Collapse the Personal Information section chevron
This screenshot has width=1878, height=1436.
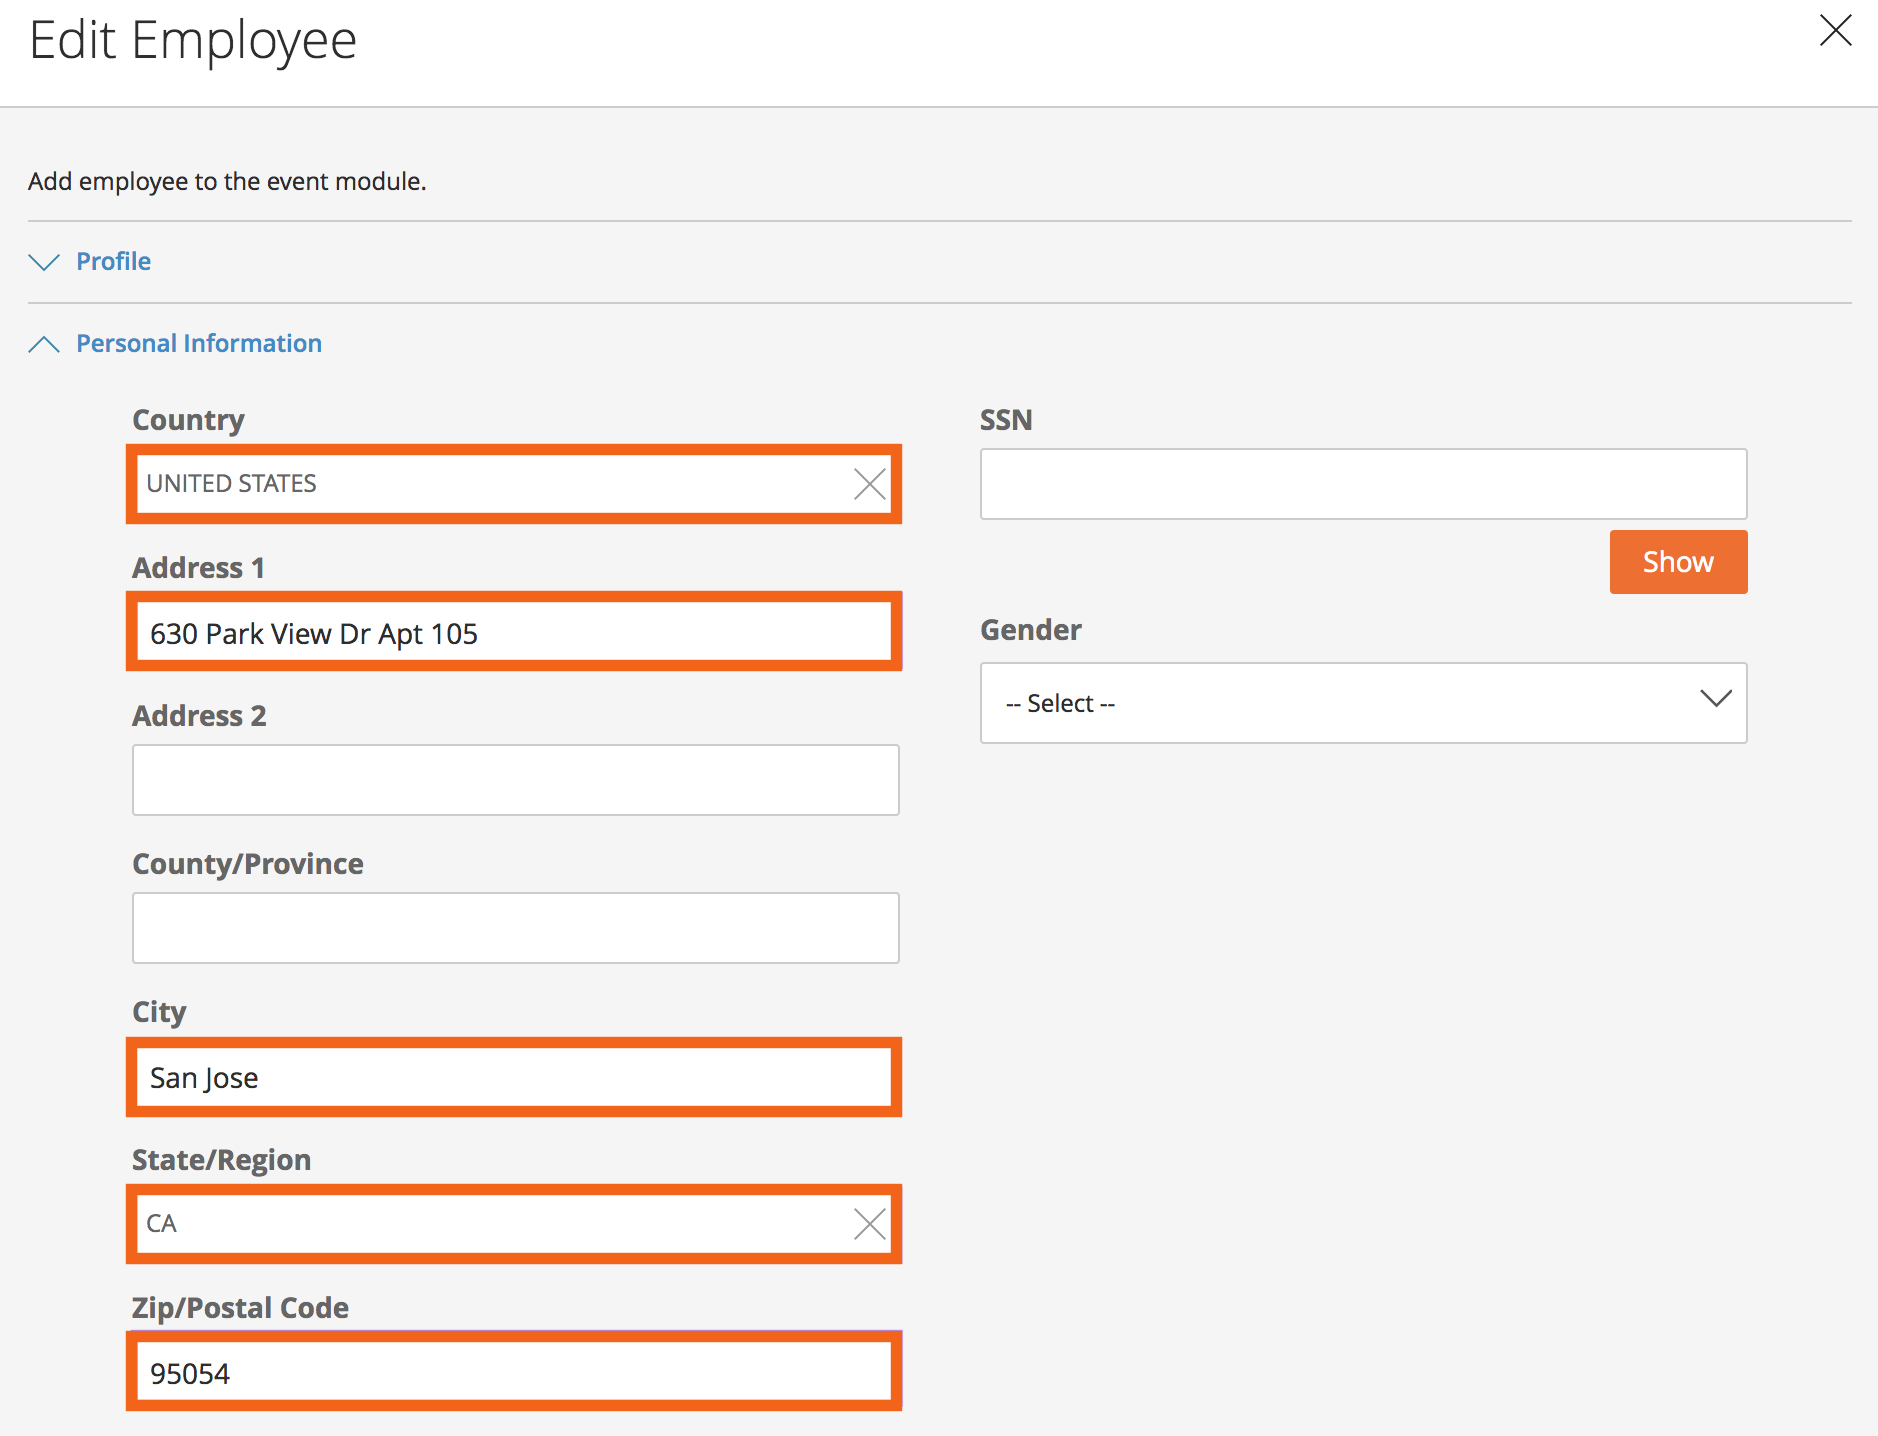pos(44,344)
